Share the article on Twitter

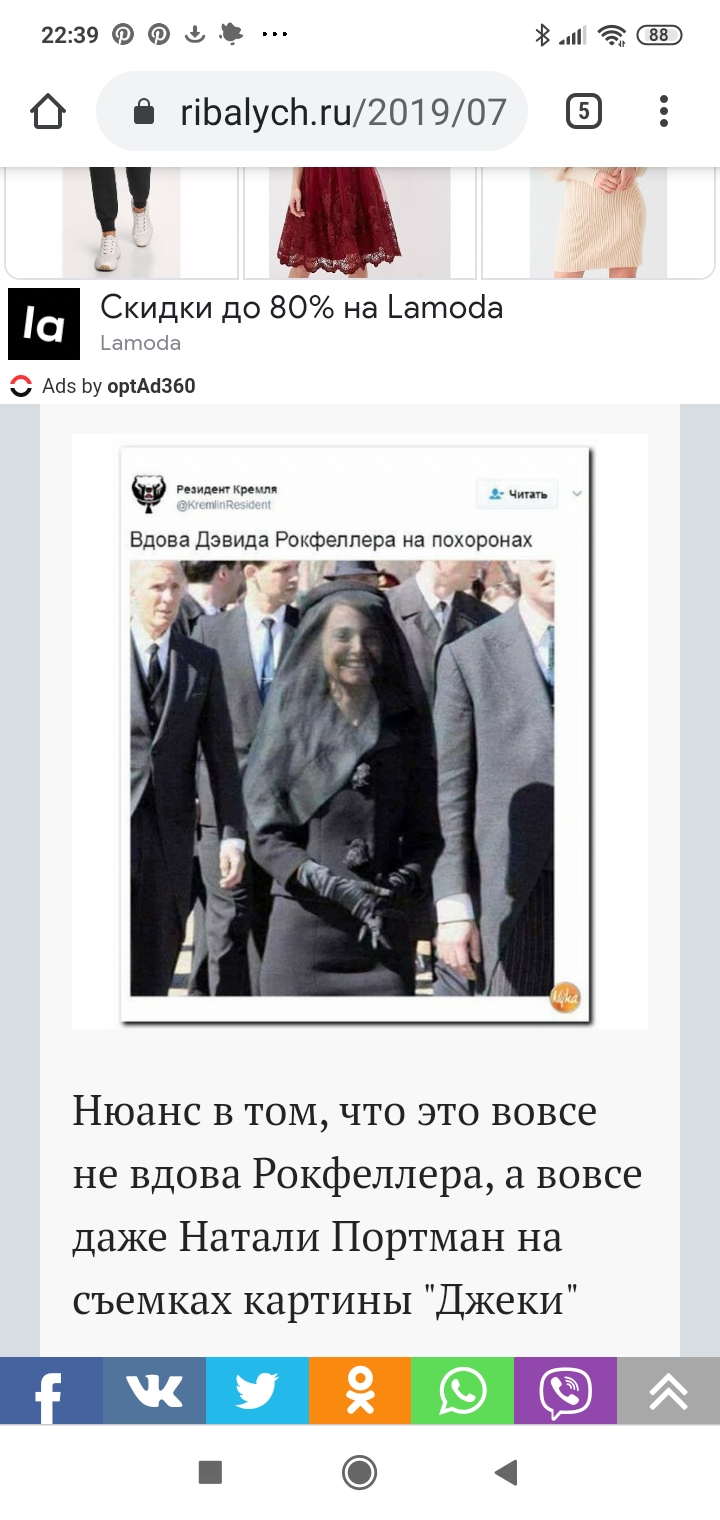(257, 1391)
